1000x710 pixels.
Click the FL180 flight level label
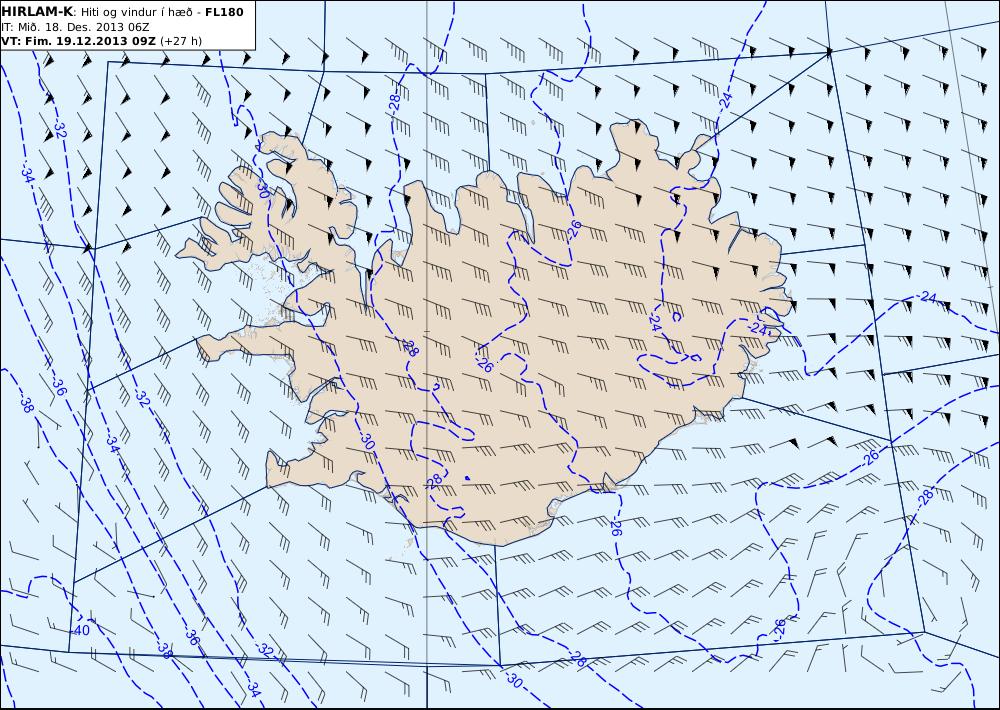(x=224, y=12)
